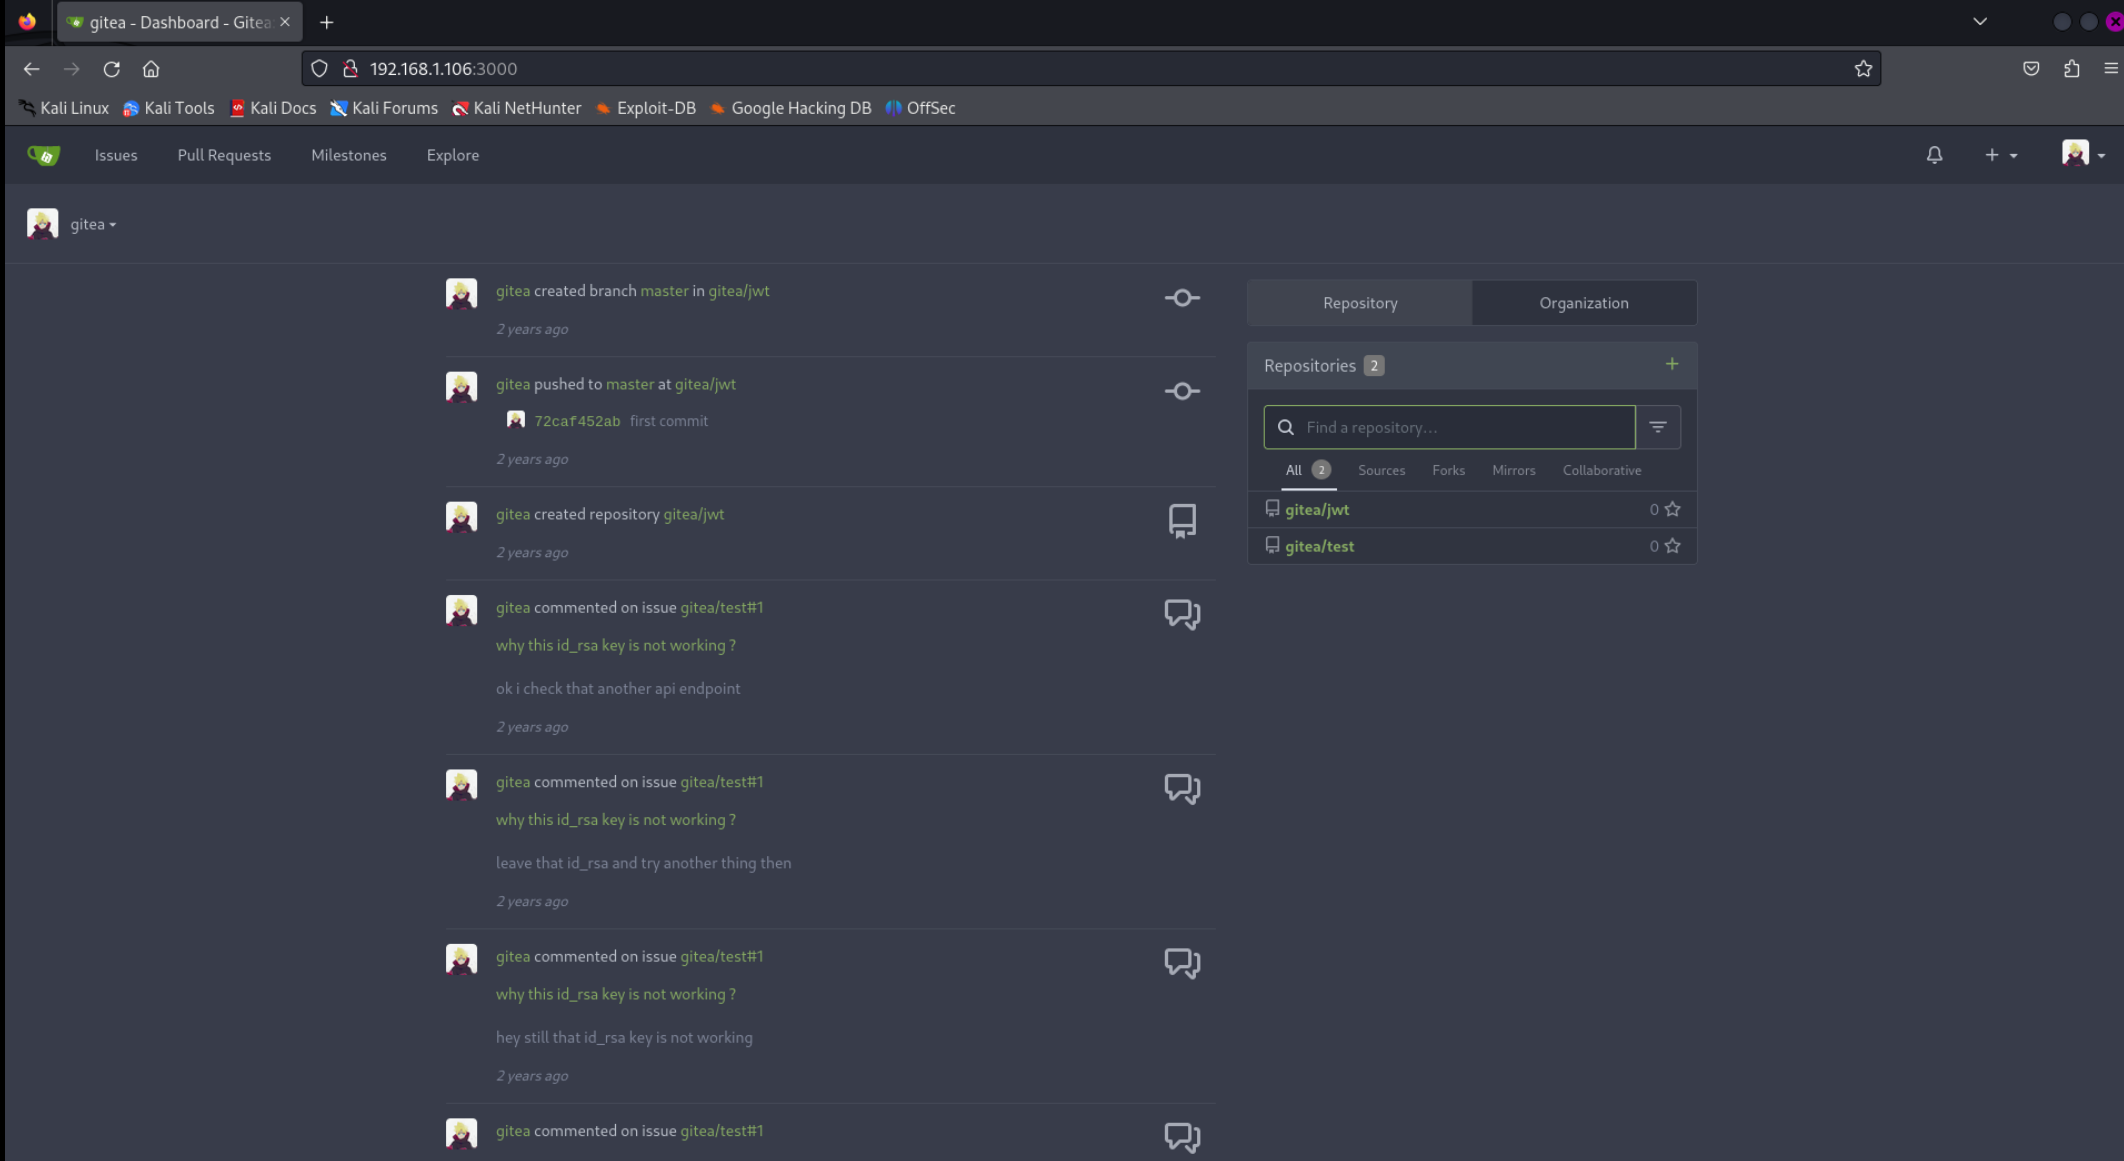Viewport: 2124px width, 1161px height.
Task: Open Pull Requests in navbar
Action: point(224,155)
